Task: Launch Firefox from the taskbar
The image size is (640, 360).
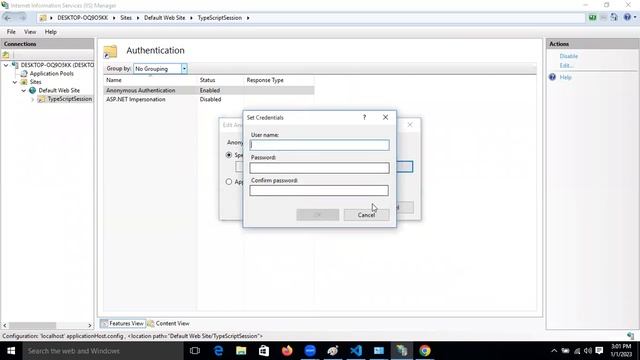Action: (287, 351)
